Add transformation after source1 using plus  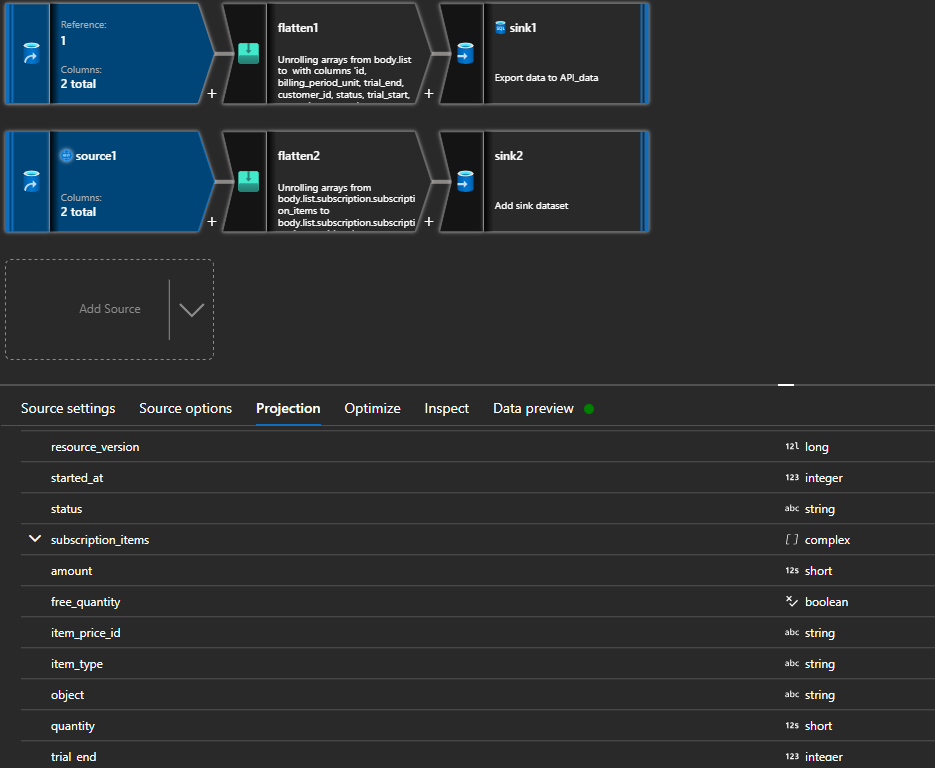pyautogui.click(x=212, y=221)
